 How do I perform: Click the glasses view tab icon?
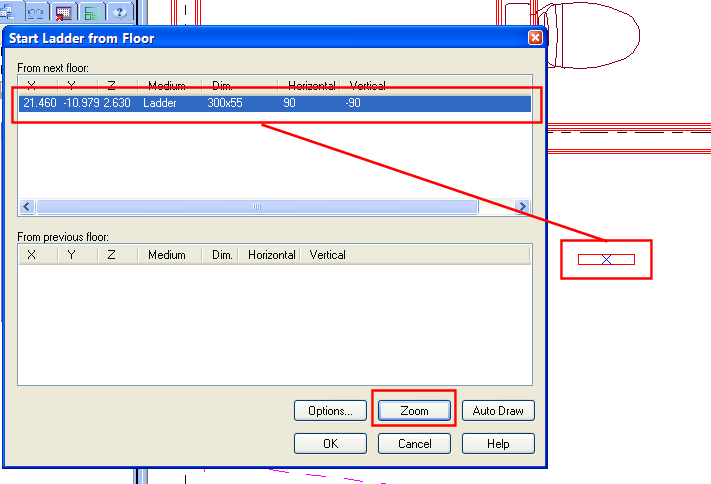pyautogui.click(x=36, y=13)
